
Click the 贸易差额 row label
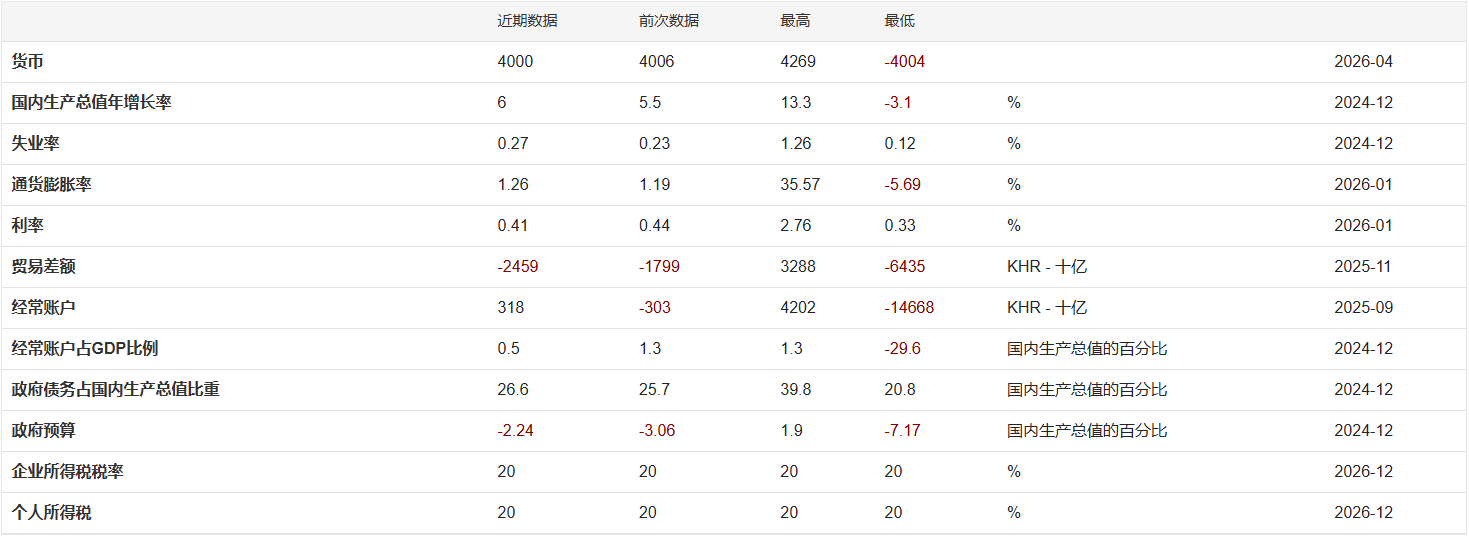44,267
